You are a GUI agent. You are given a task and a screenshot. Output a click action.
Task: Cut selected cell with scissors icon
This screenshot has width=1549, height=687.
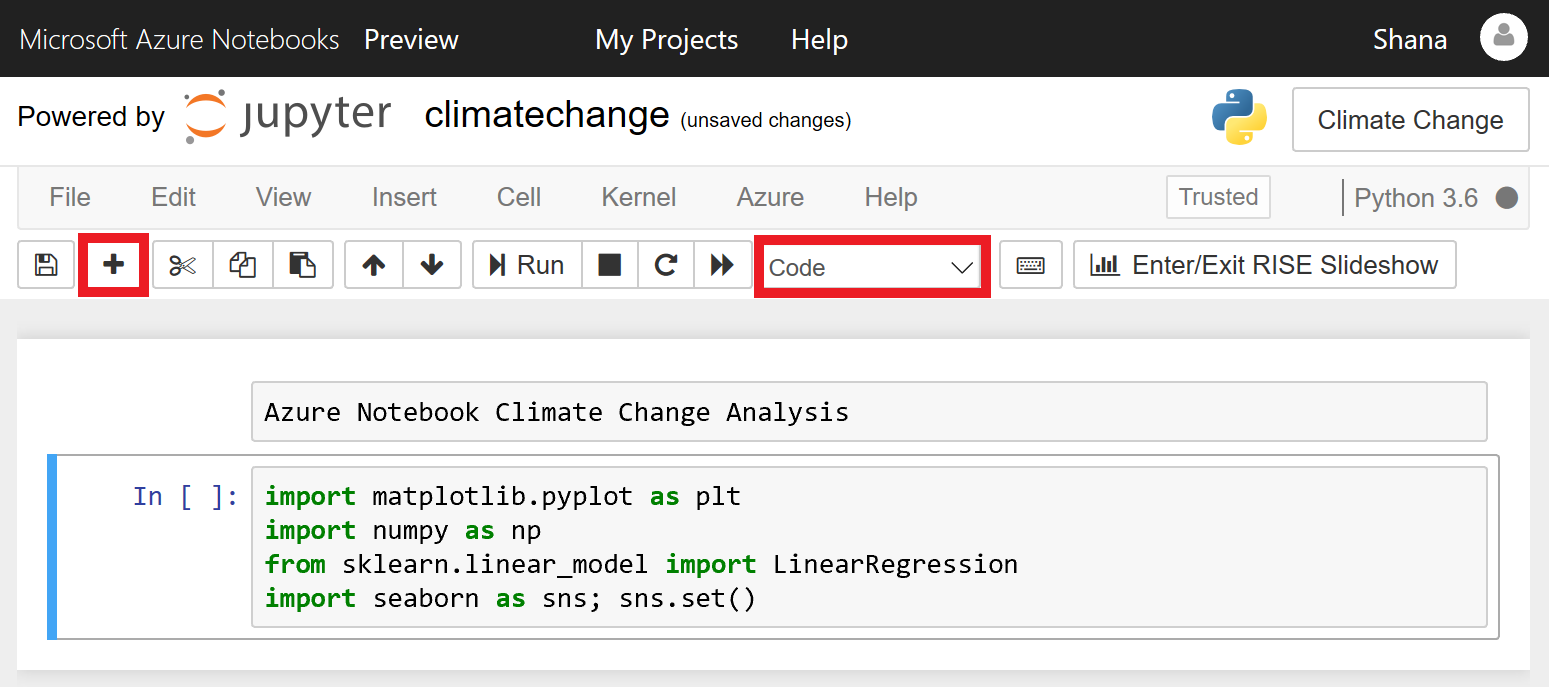(183, 265)
